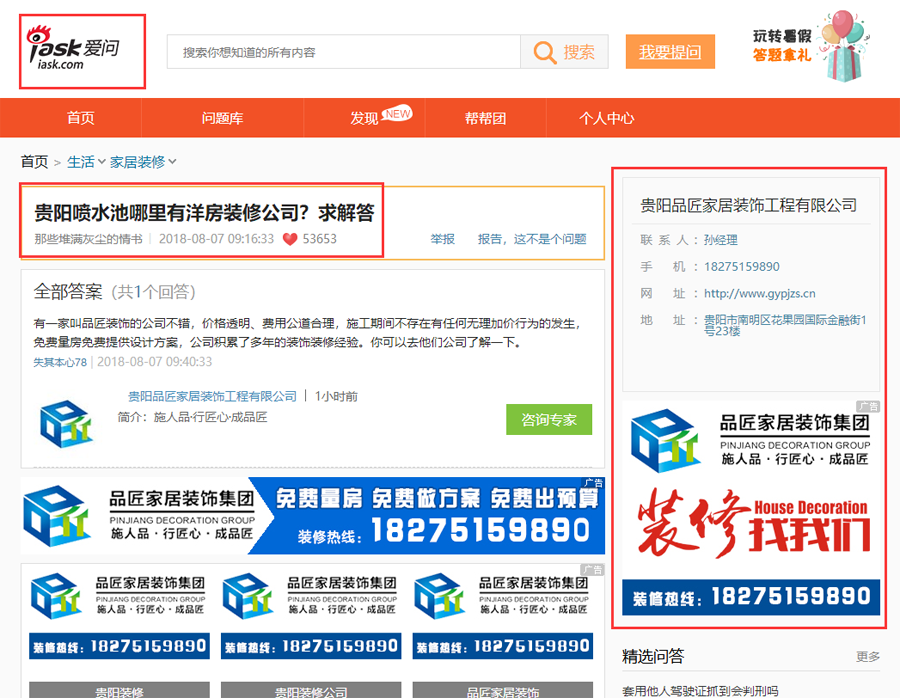The height and width of the screenshot is (698, 900).
Task: Click sidebar ad 装修找我们 House Decoration
Action: [751, 508]
